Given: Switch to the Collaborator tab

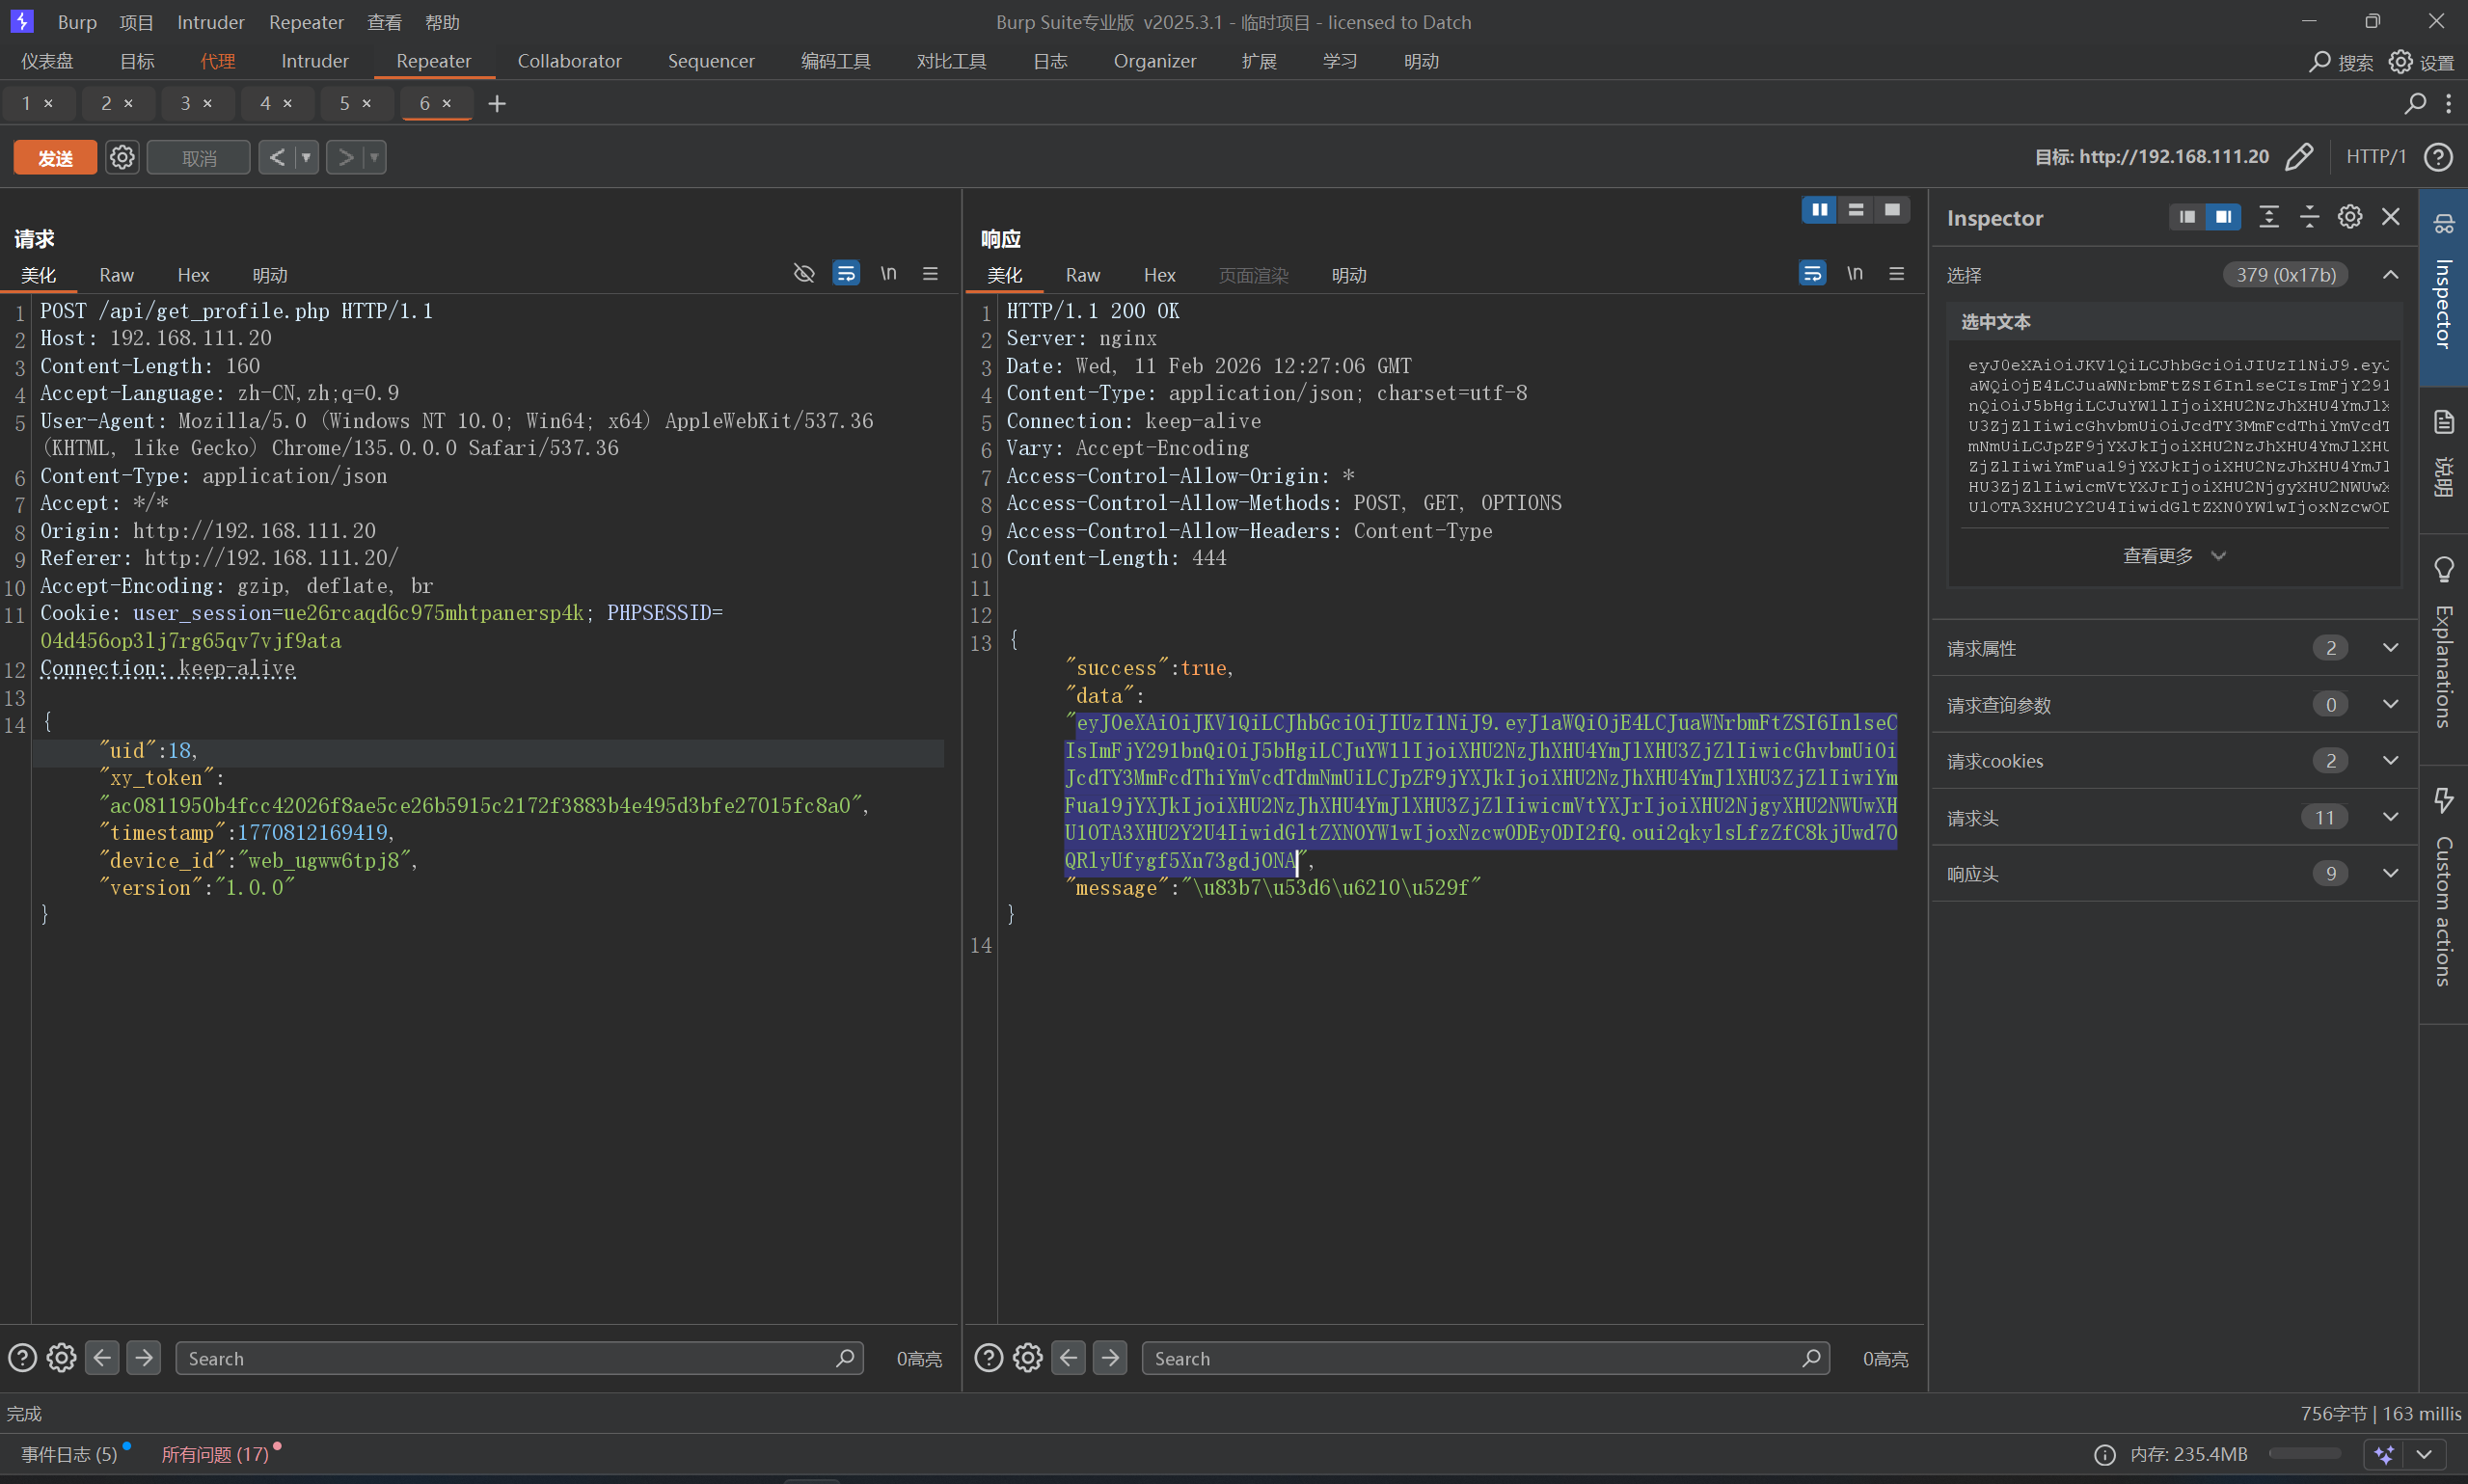Looking at the screenshot, I should (x=569, y=61).
